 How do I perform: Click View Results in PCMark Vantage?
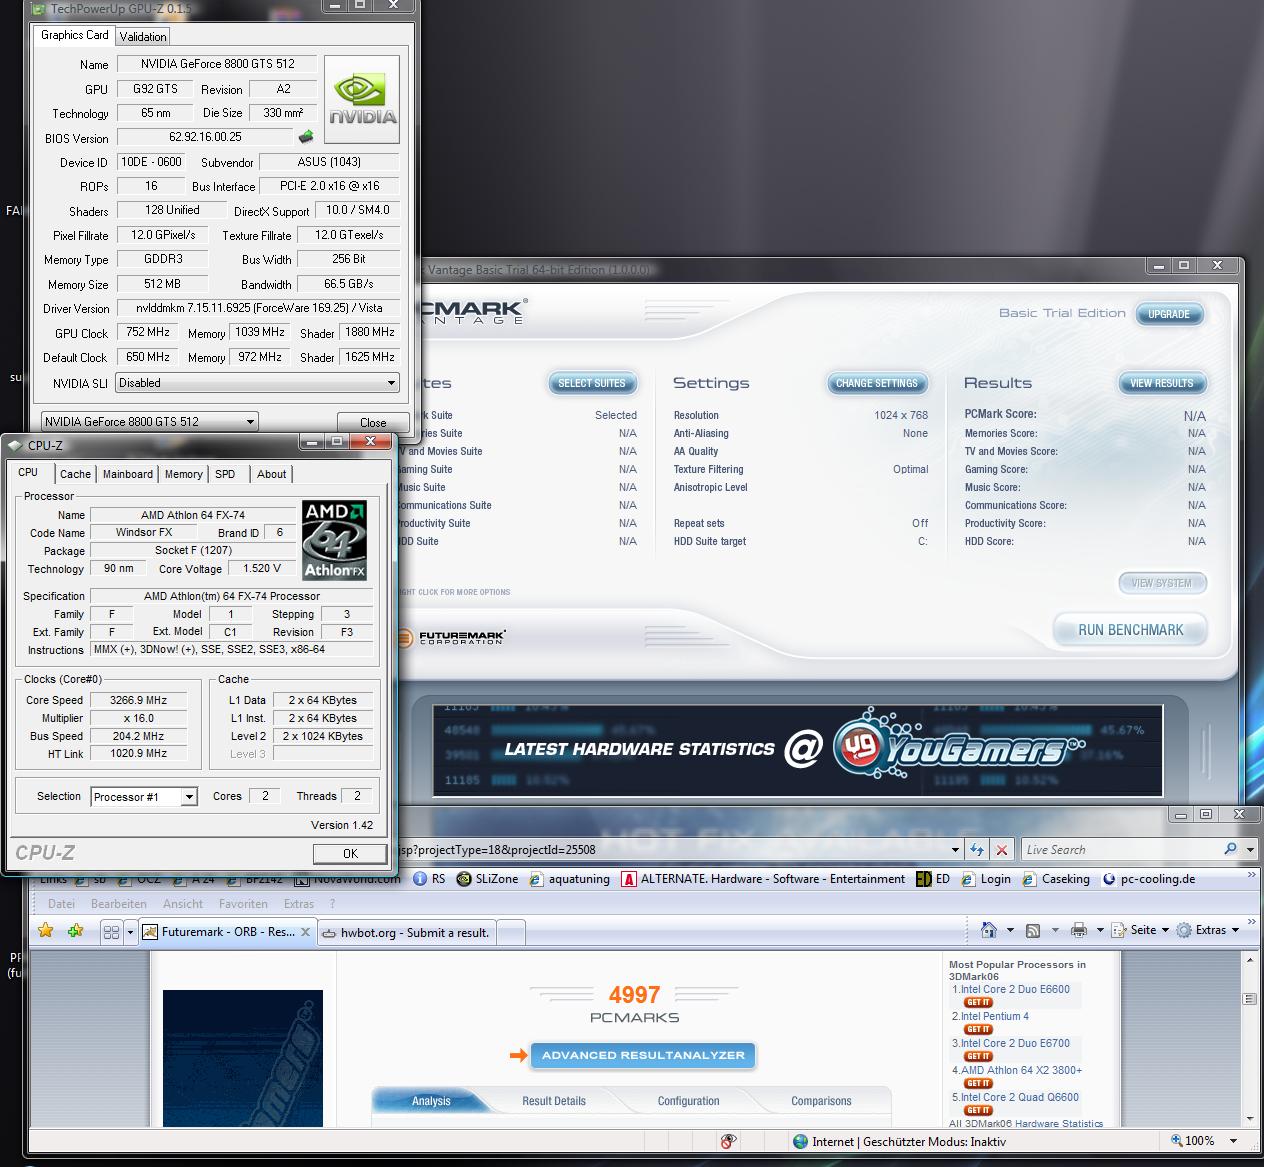[1162, 383]
